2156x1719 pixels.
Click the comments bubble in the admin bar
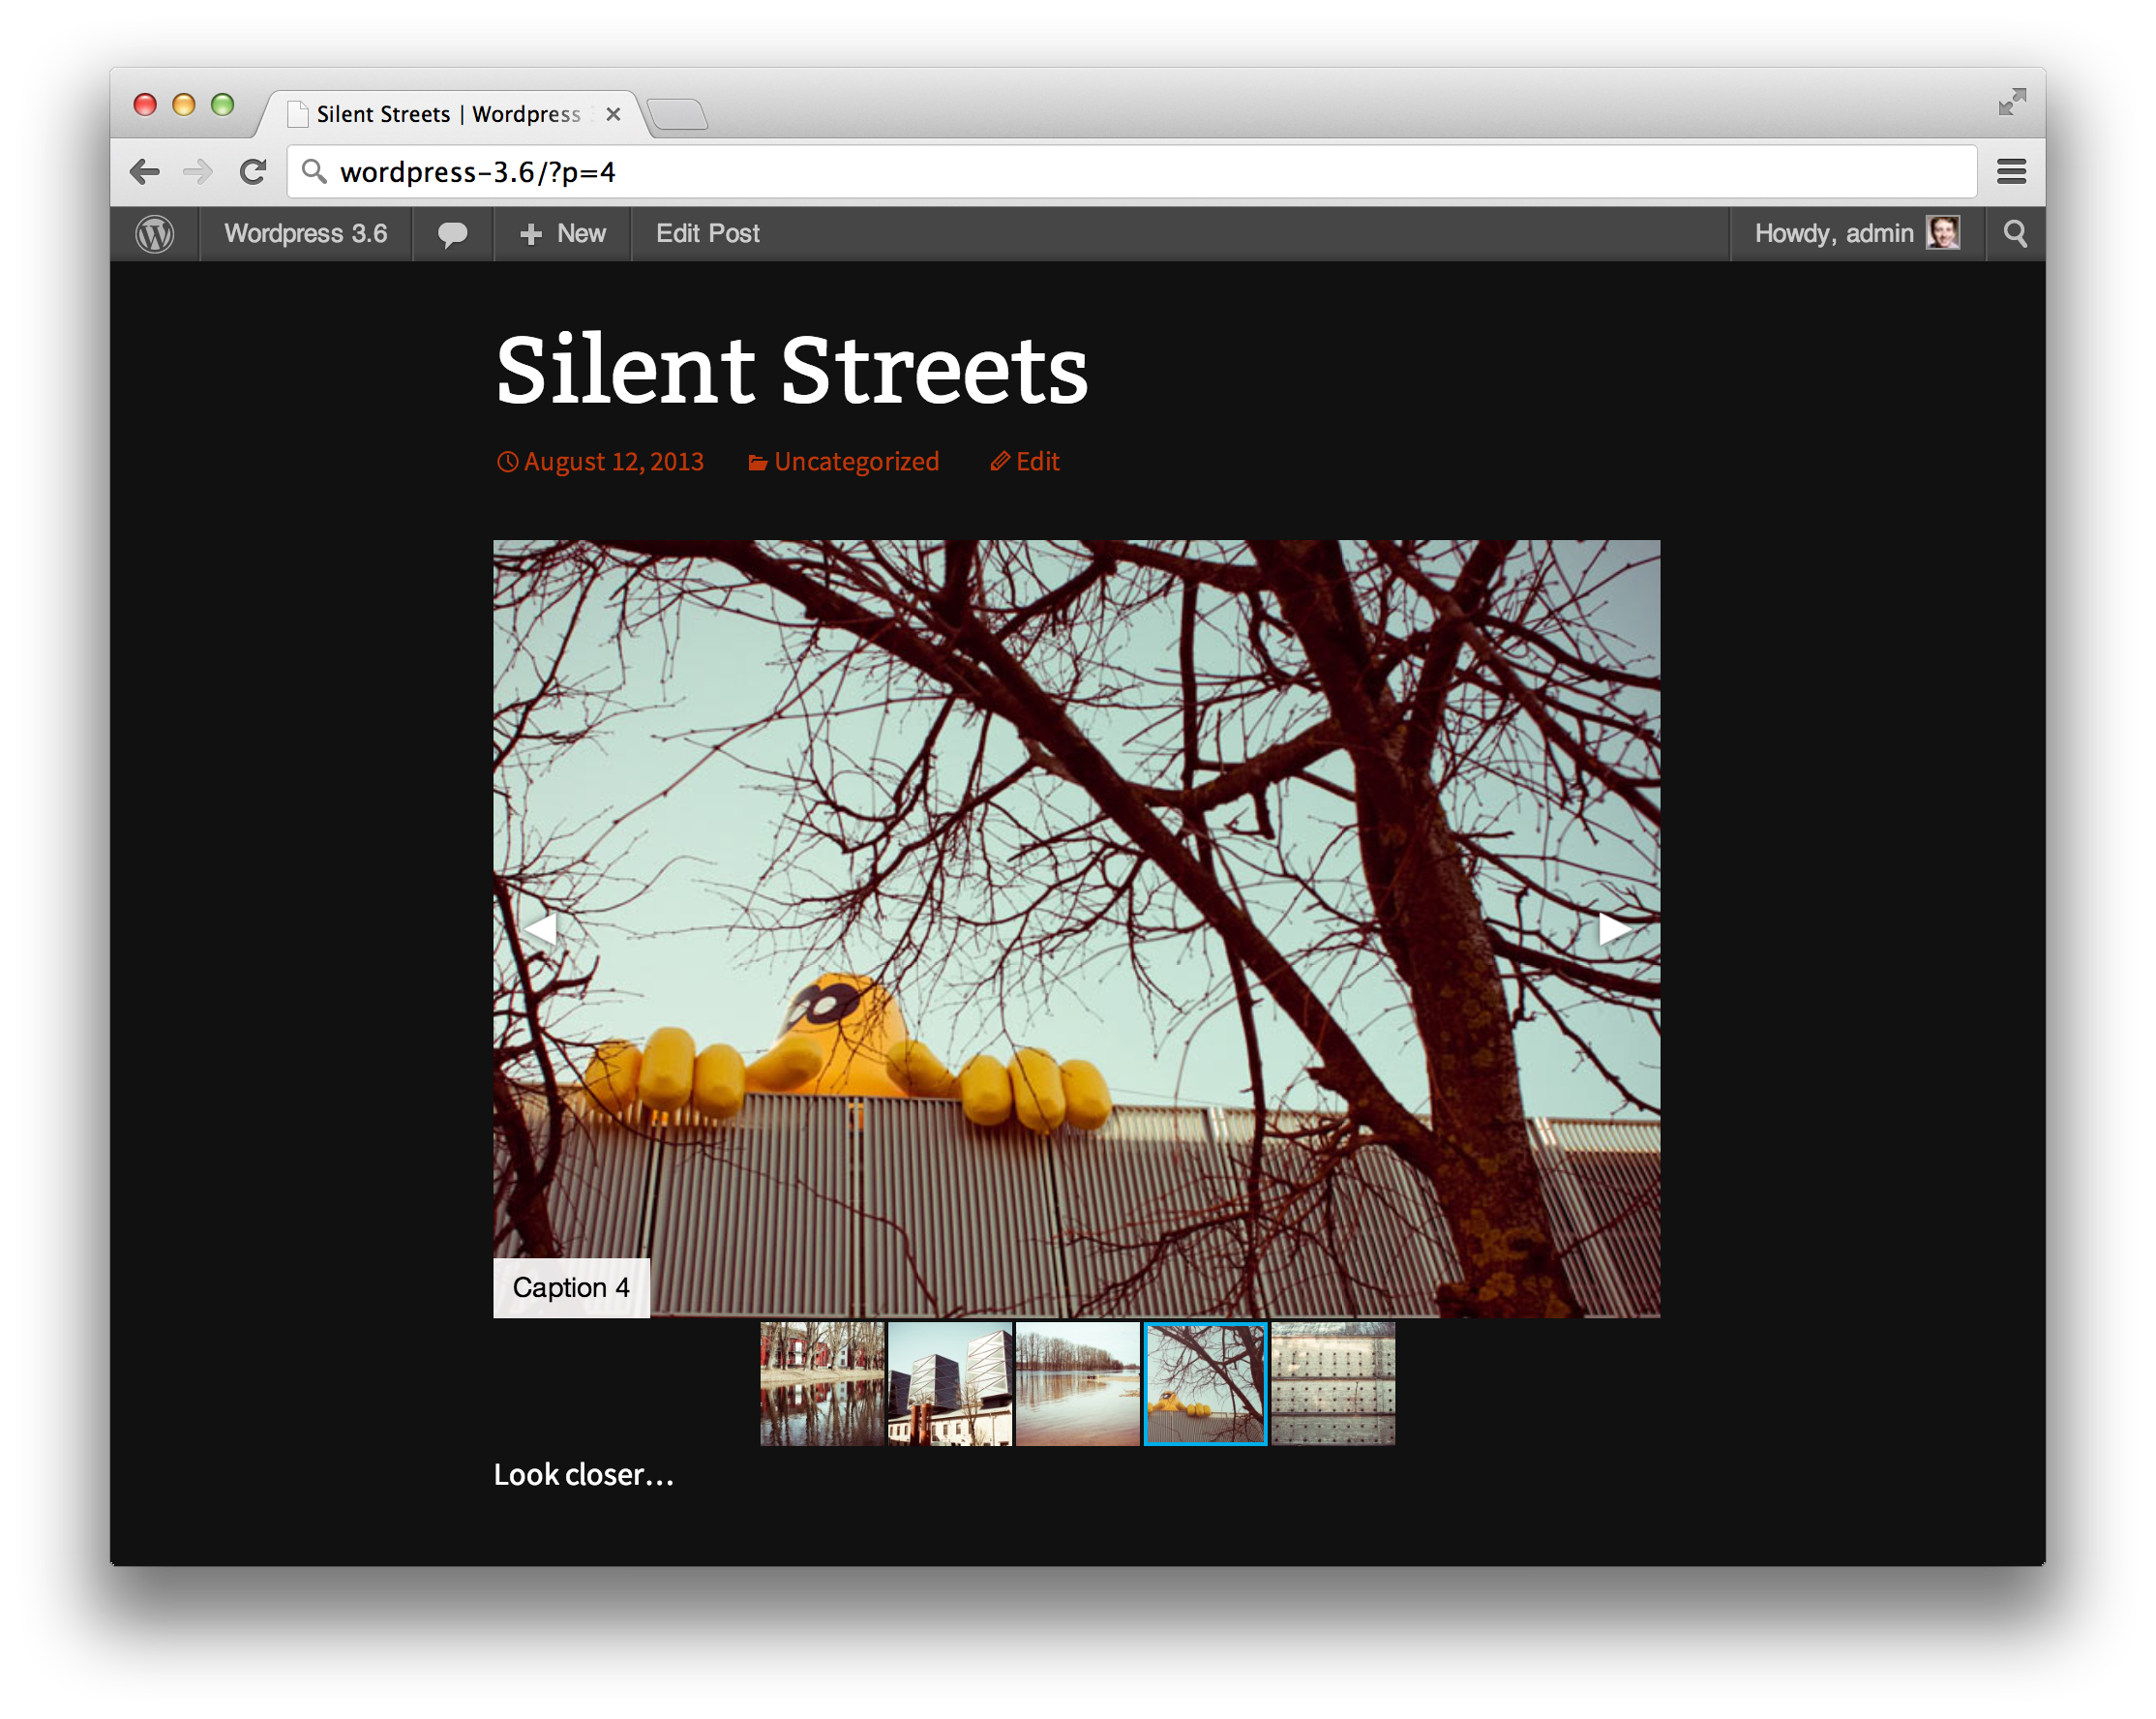[x=452, y=233]
